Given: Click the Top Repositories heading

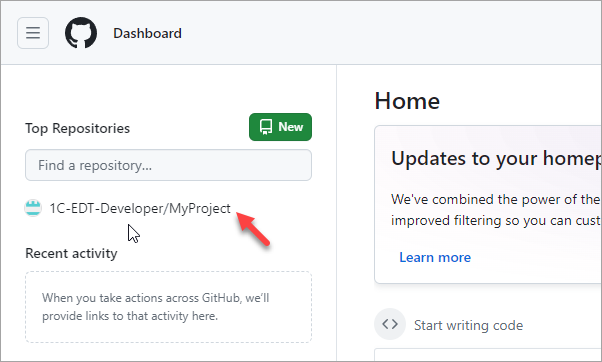Looking at the screenshot, I should pos(78,128).
